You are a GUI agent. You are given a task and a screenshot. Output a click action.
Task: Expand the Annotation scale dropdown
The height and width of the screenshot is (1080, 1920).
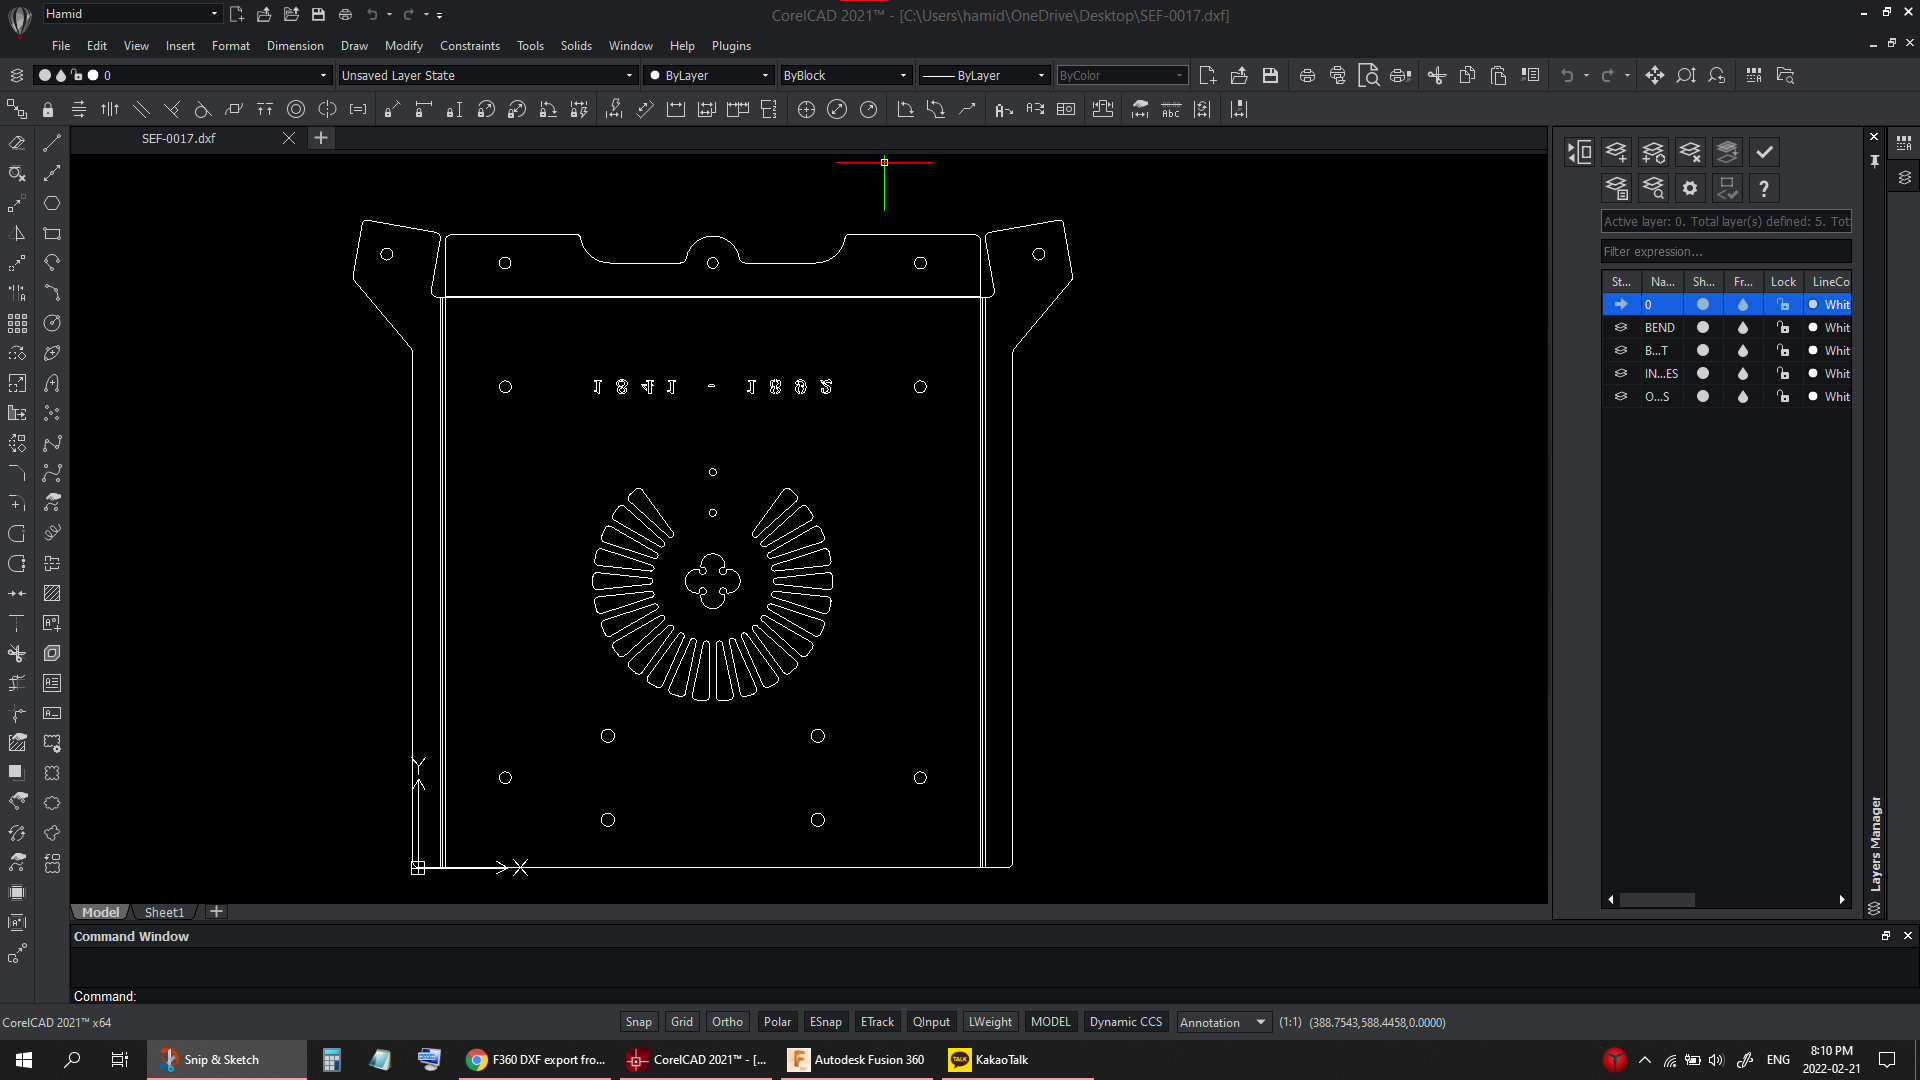[1258, 1022]
